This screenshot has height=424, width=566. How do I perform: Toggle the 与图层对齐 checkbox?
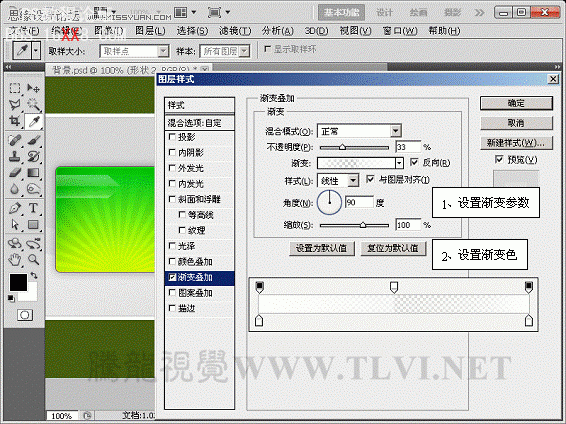370,179
